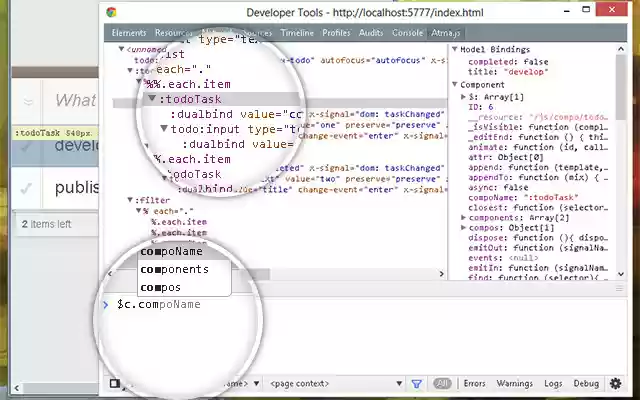
Task: Click the dispose: function property
Action: pyautogui.click(x=538, y=238)
